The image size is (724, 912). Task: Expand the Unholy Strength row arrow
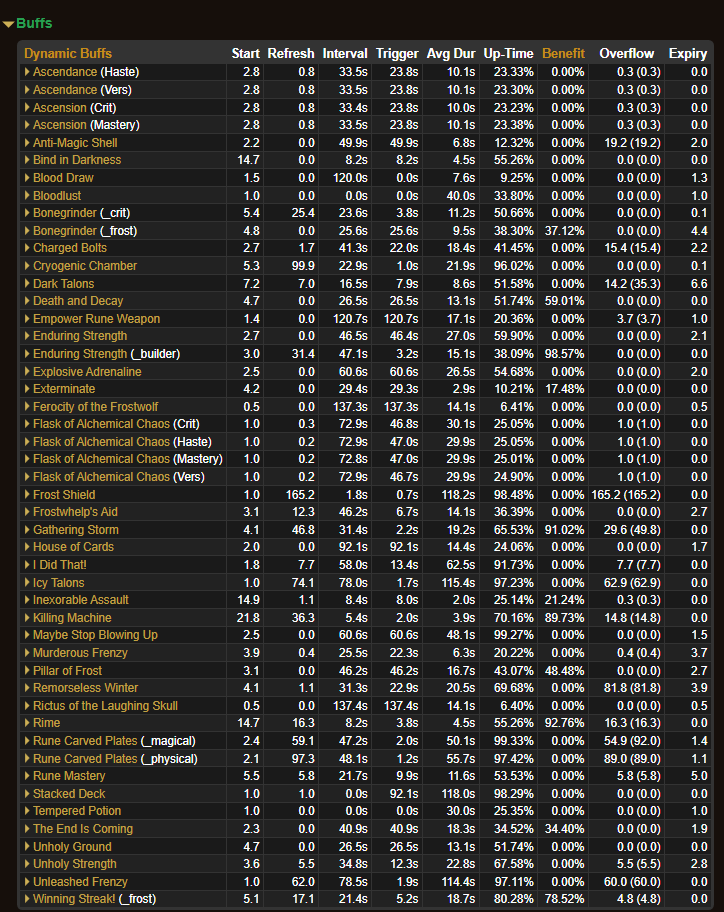(27, 864)
